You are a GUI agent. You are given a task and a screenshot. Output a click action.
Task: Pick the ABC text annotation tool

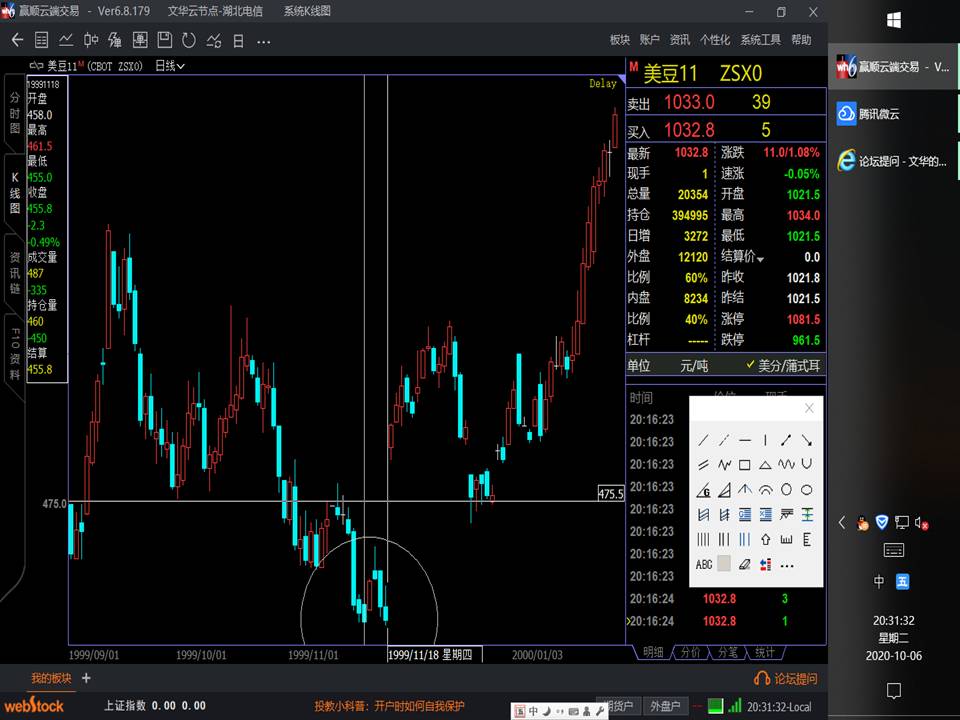pos(704,565)
